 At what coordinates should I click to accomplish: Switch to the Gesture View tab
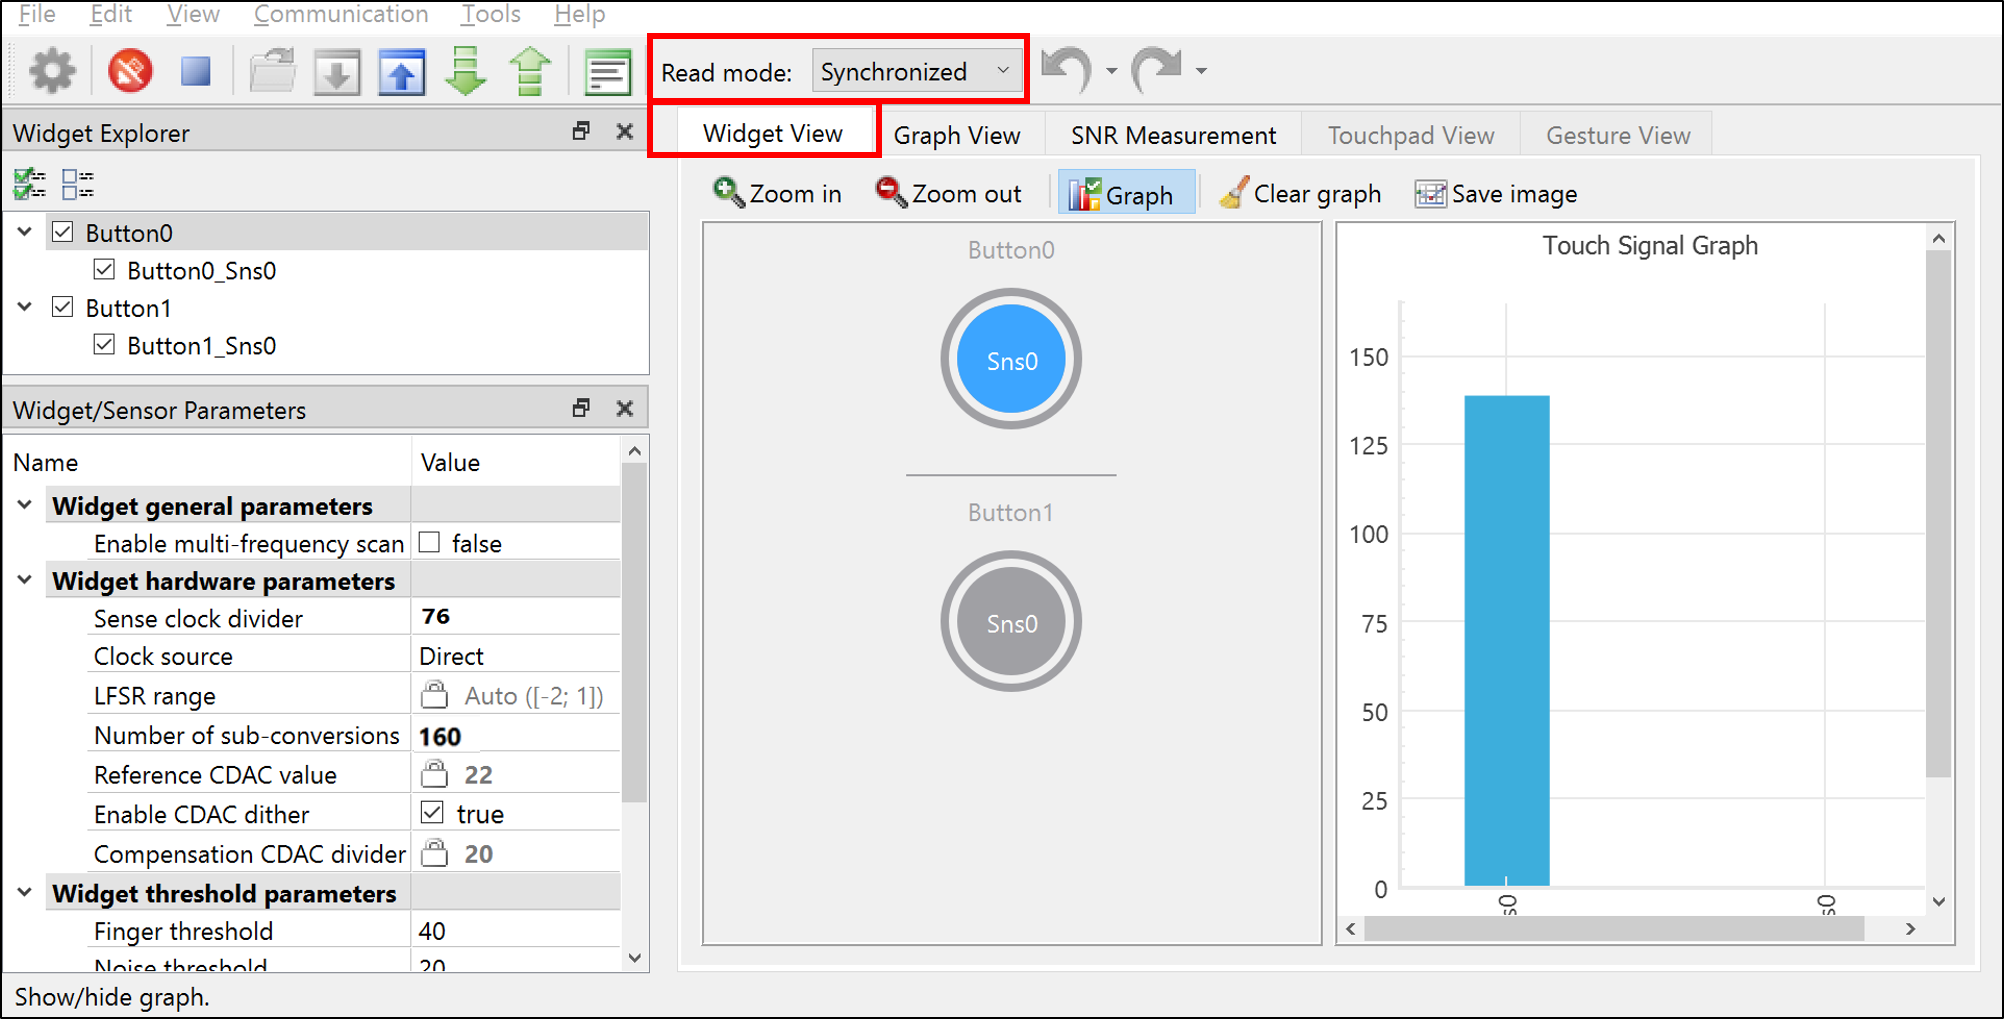(1618, 135)
